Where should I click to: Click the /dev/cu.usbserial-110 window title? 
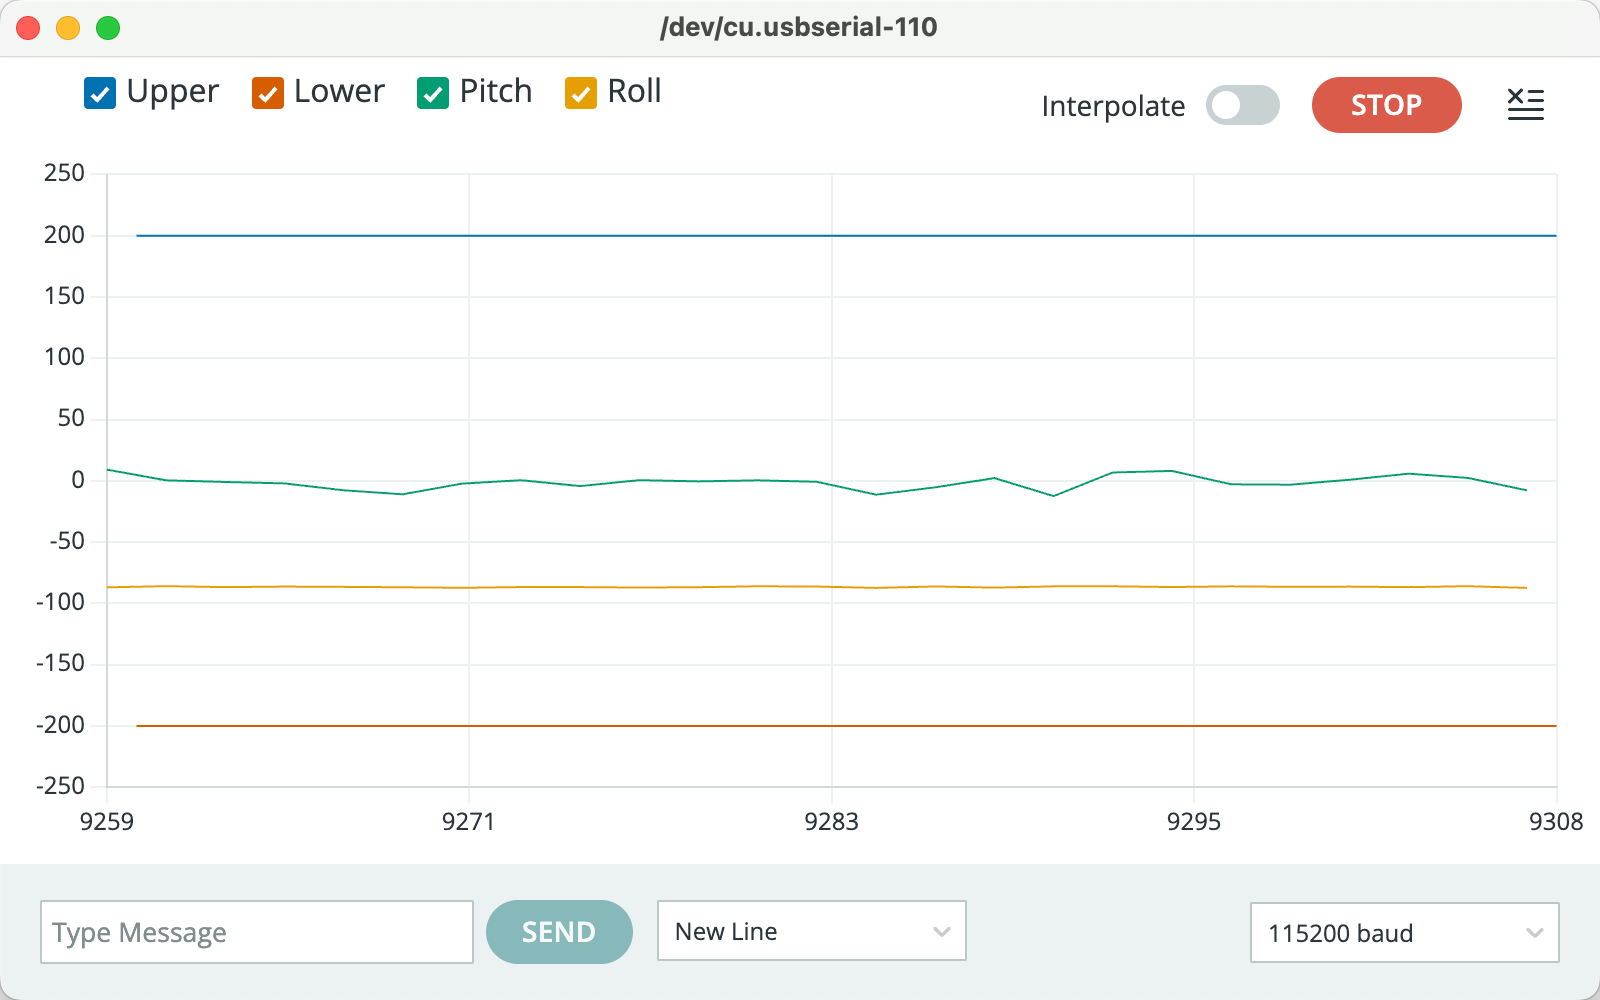[x=798, y=27]
